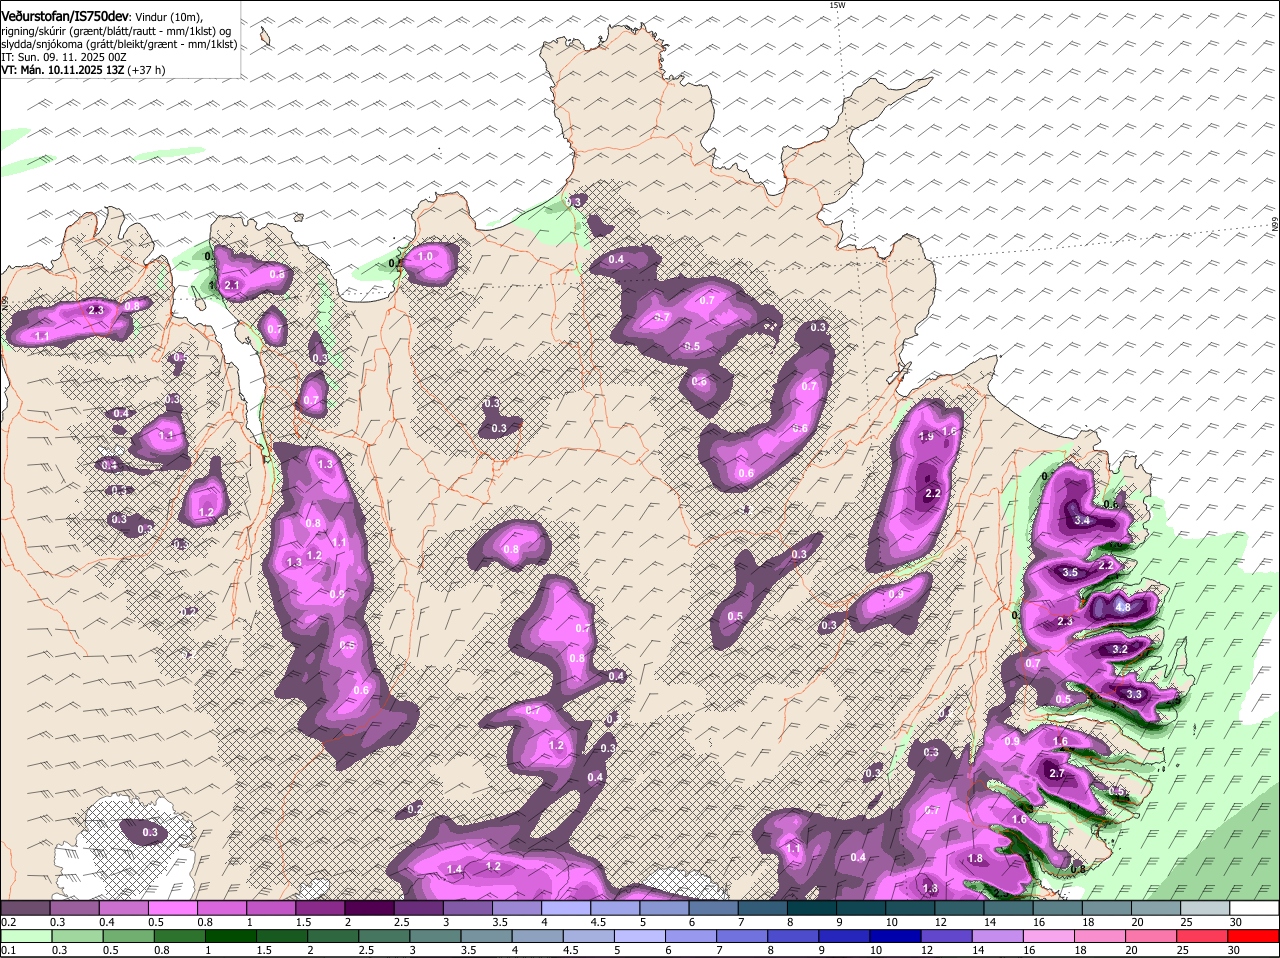Choose periwinkle swatch labeled 4 in snow legend
Viewport: 1280px width, 958px height.
(566, 907)
